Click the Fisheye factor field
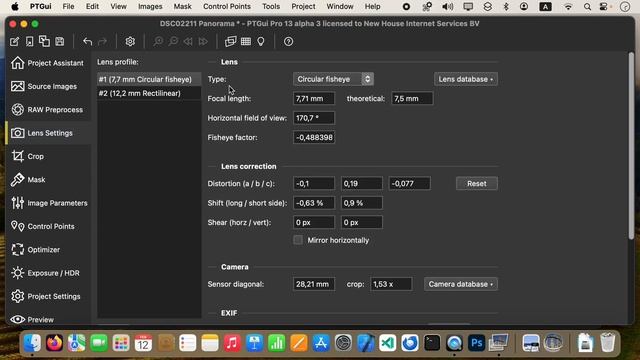This screenshot has height=360, width=640. 314,138
